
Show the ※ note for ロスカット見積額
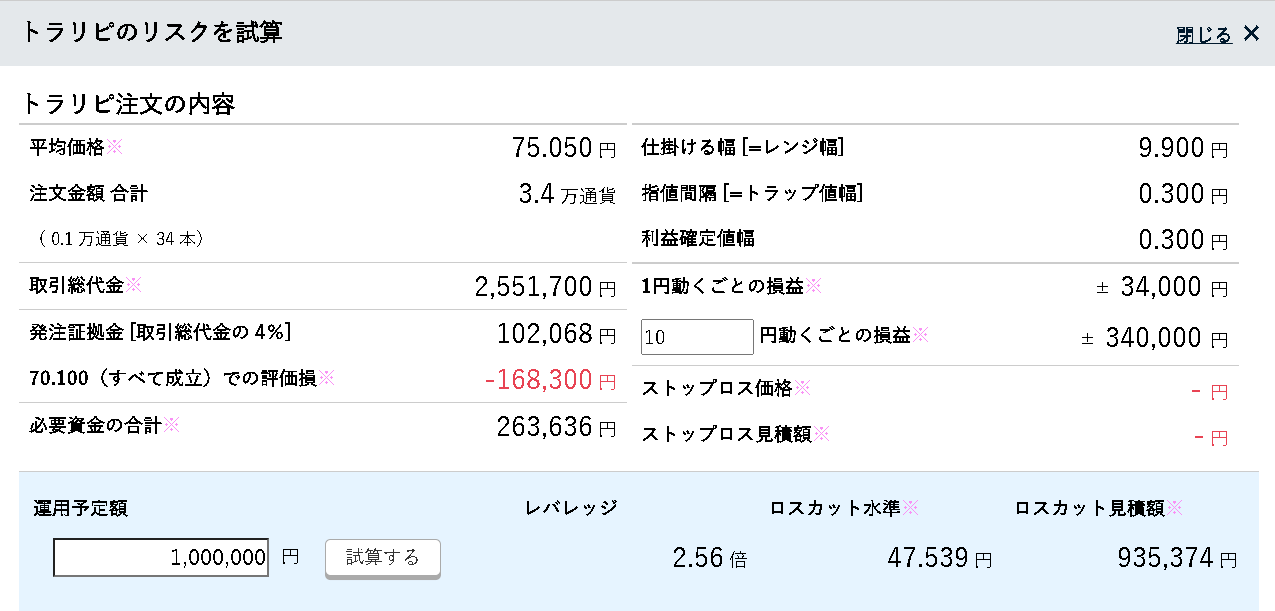[x=1174, y=508]
